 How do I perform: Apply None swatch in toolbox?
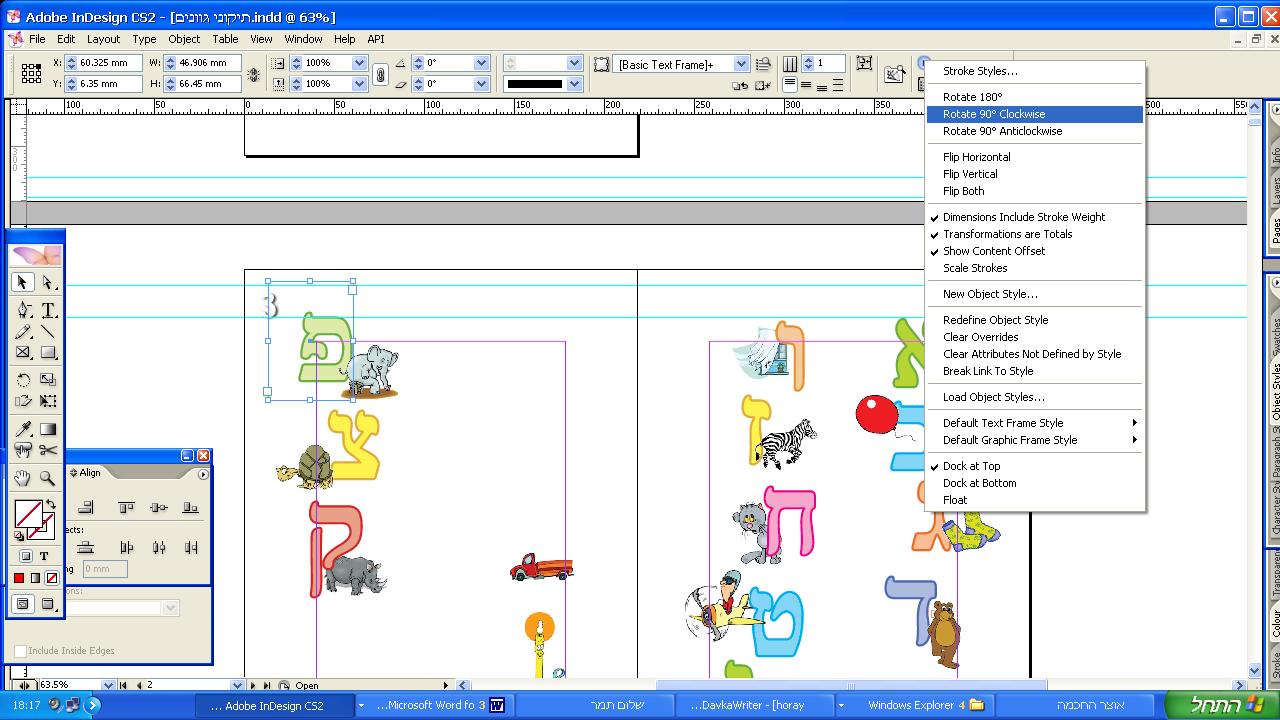52,578
